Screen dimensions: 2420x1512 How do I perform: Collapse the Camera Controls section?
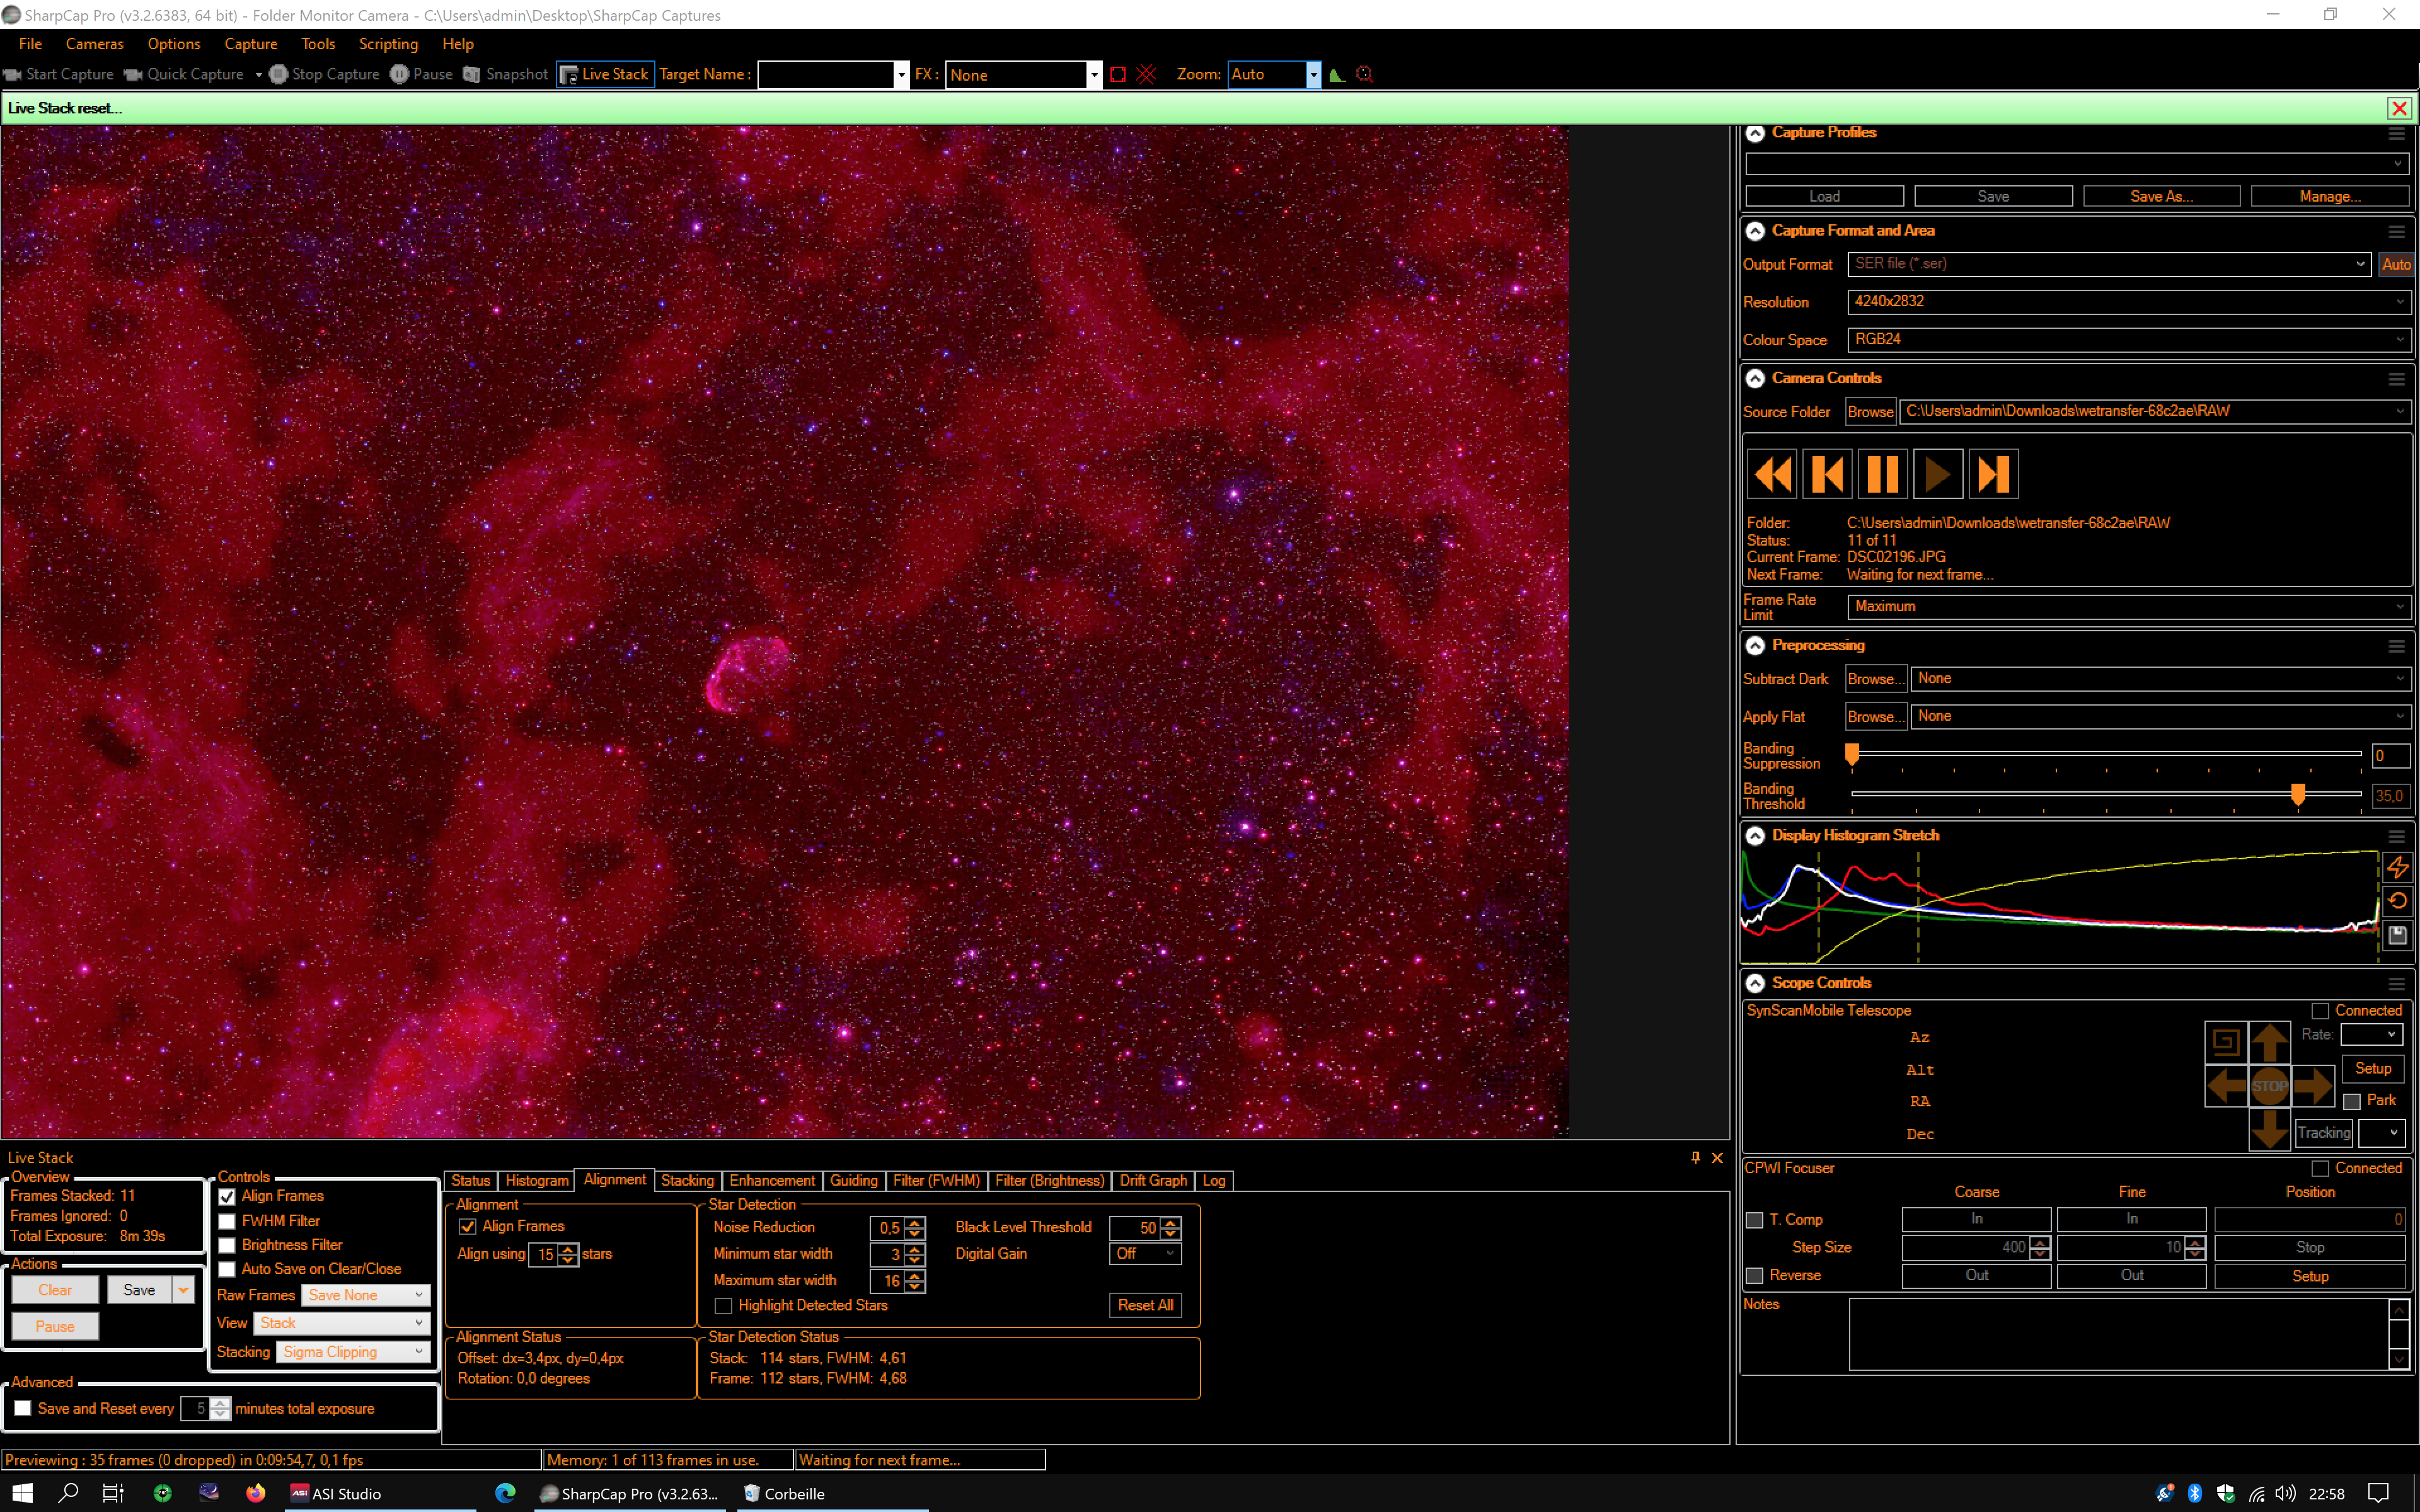(1755, 379)
